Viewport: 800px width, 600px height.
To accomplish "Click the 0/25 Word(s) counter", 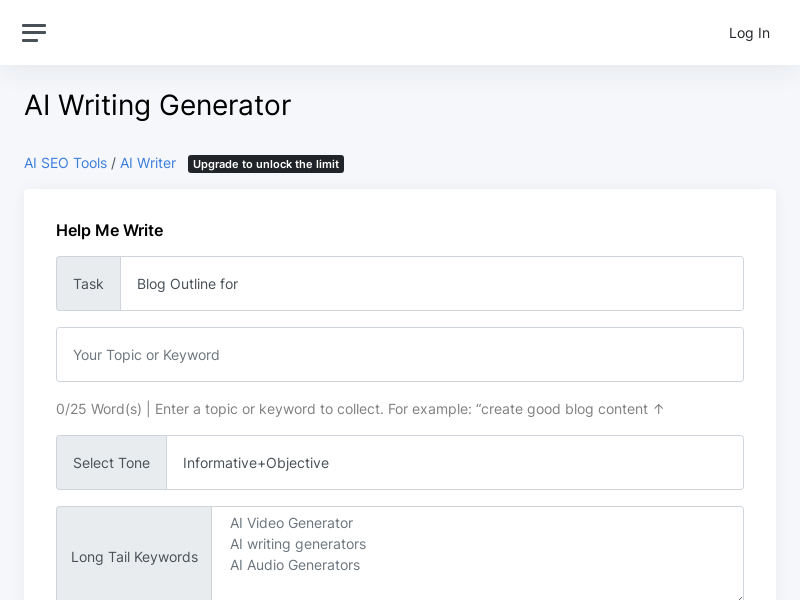I will [x=98, y=409].
